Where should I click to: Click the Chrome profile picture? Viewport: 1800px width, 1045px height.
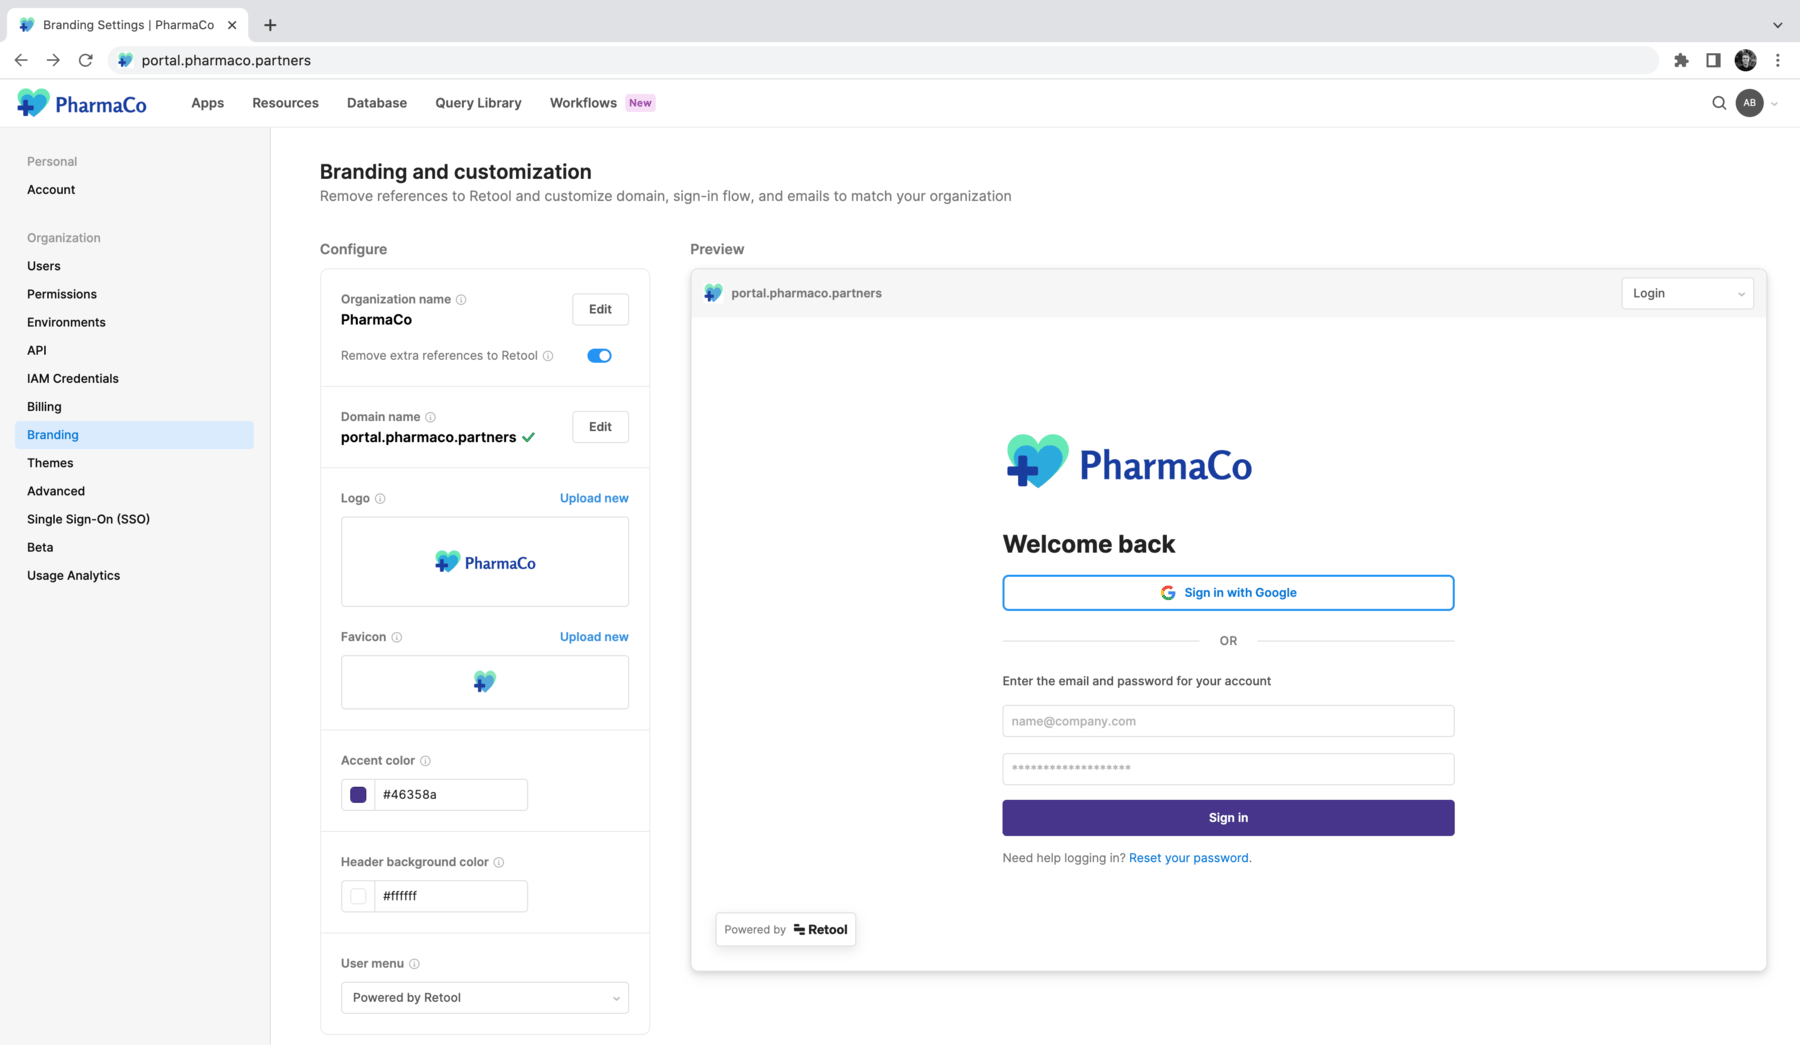(x=1745, y=60)
